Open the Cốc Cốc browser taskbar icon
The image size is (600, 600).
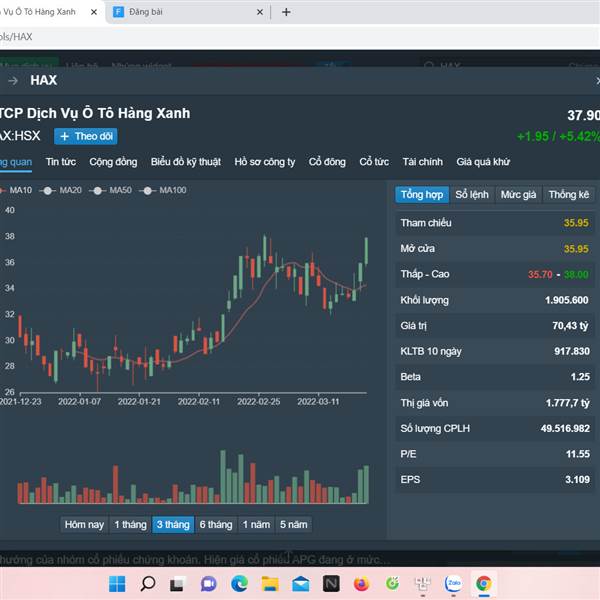point(392,584)
